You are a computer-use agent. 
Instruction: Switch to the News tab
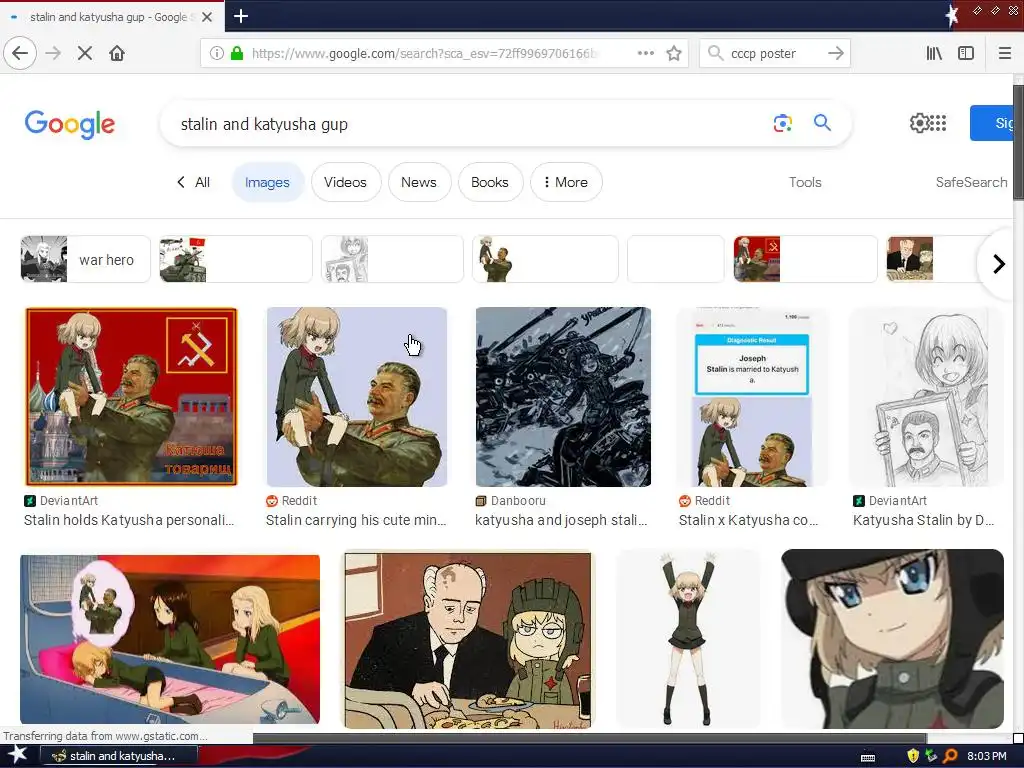[419, 182]
